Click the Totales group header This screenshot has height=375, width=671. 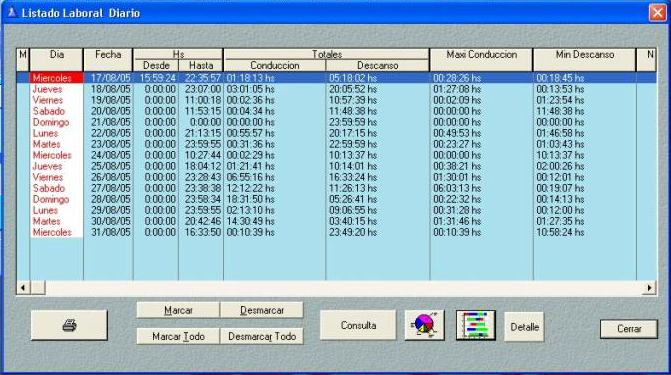(x=327, y=54)
